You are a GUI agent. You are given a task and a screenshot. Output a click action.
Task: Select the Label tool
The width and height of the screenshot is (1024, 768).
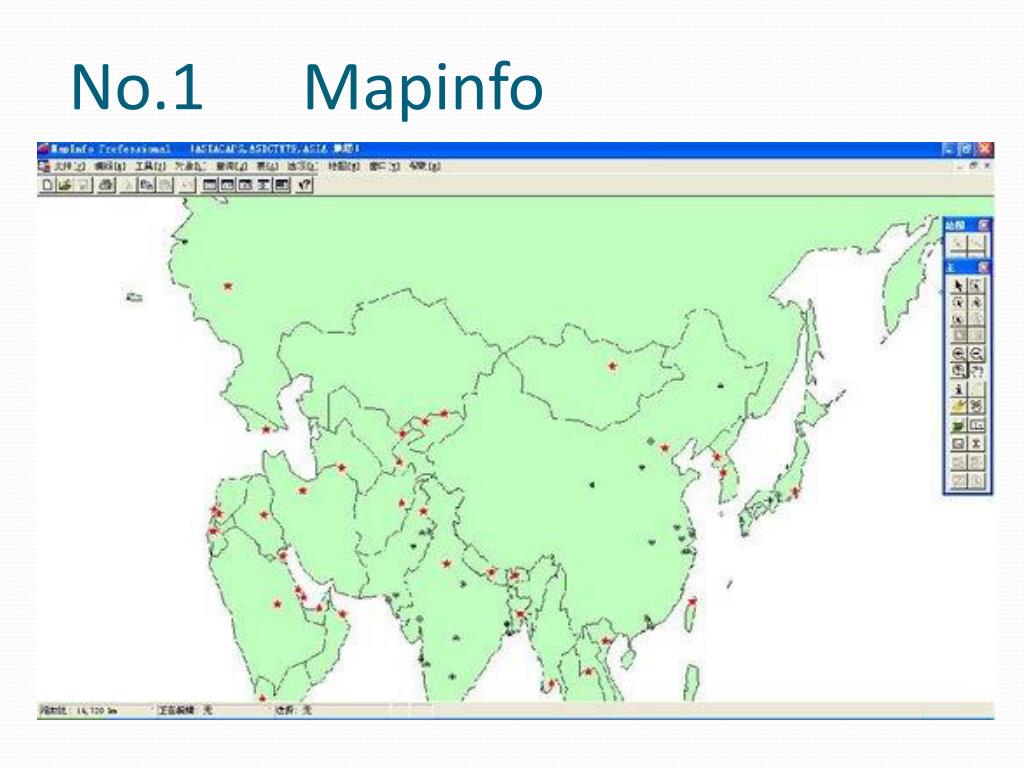(x=958, y=406)
